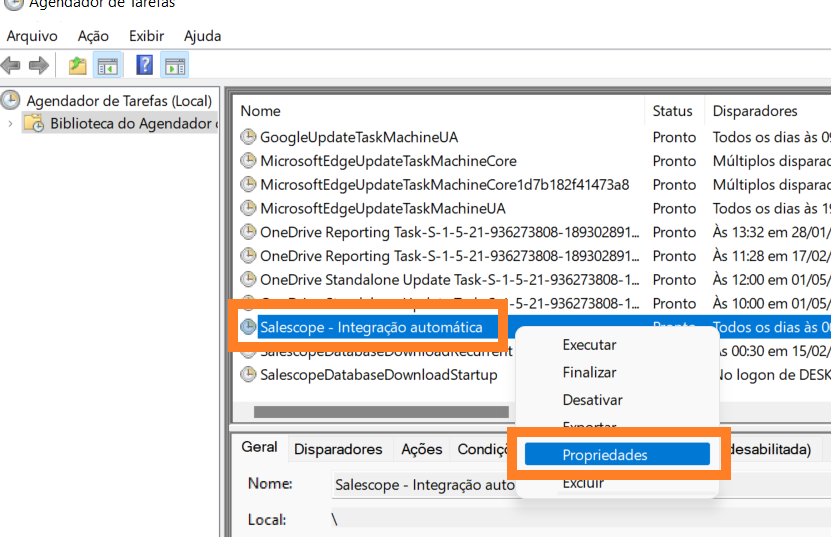Select the OneDrive Reporting Task with 13:32 trigger
This screenshot has width=831, height=537.
click(449, 232)
